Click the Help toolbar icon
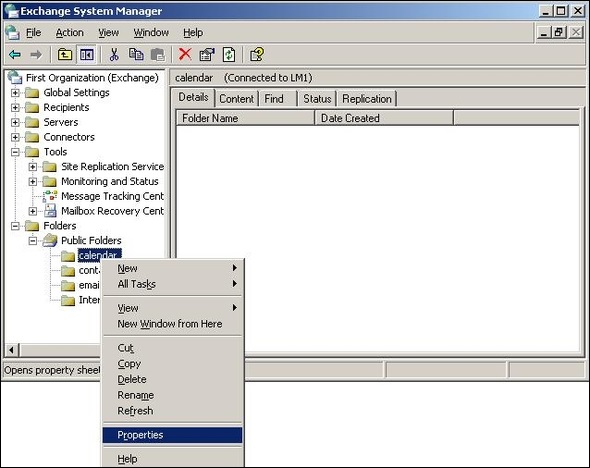This screenshot has height=468, width=590. pos(257,55)
